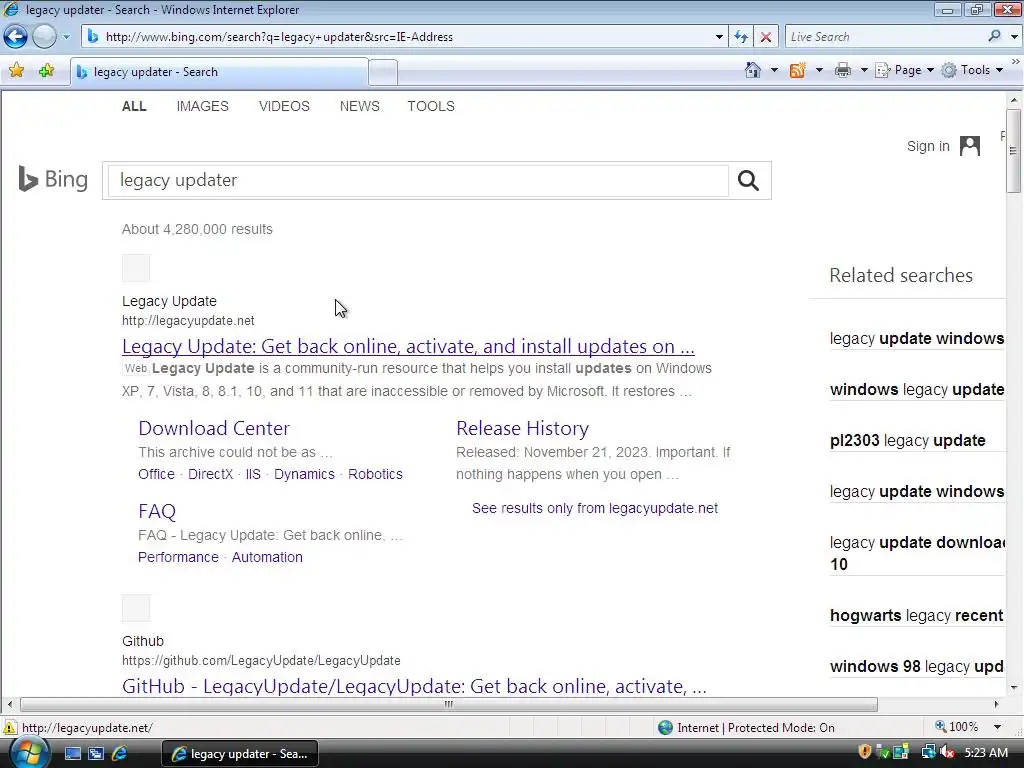Click Switch between windows quick launch icon
The height and width of the screenshot is (768, 1024).
tap(96, 754)
